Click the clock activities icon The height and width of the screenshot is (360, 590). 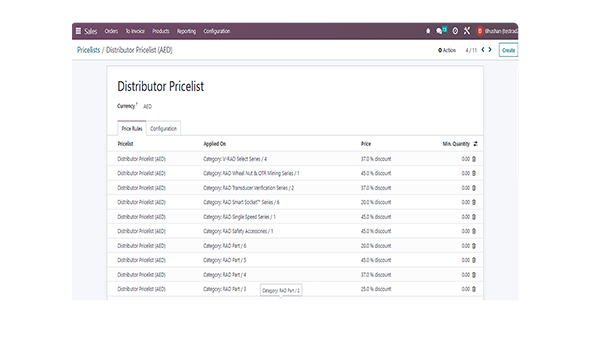(x=455, y=31)
